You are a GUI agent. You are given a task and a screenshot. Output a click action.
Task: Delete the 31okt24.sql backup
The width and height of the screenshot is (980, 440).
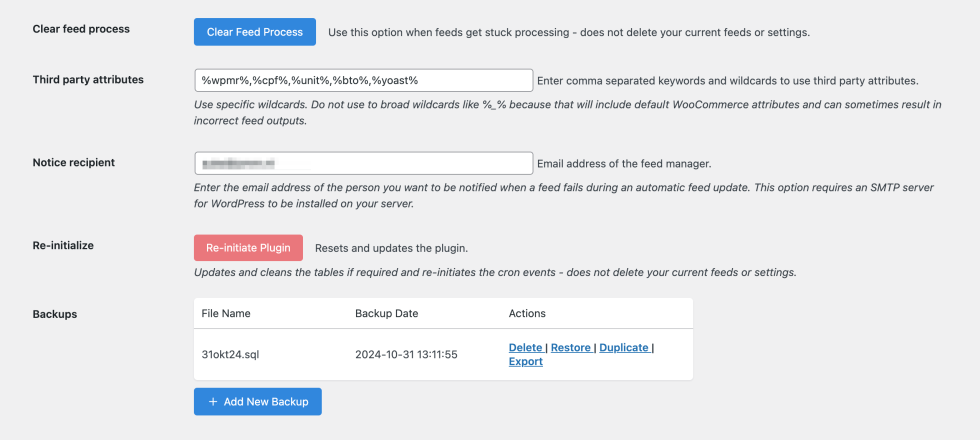coord(525,348)
